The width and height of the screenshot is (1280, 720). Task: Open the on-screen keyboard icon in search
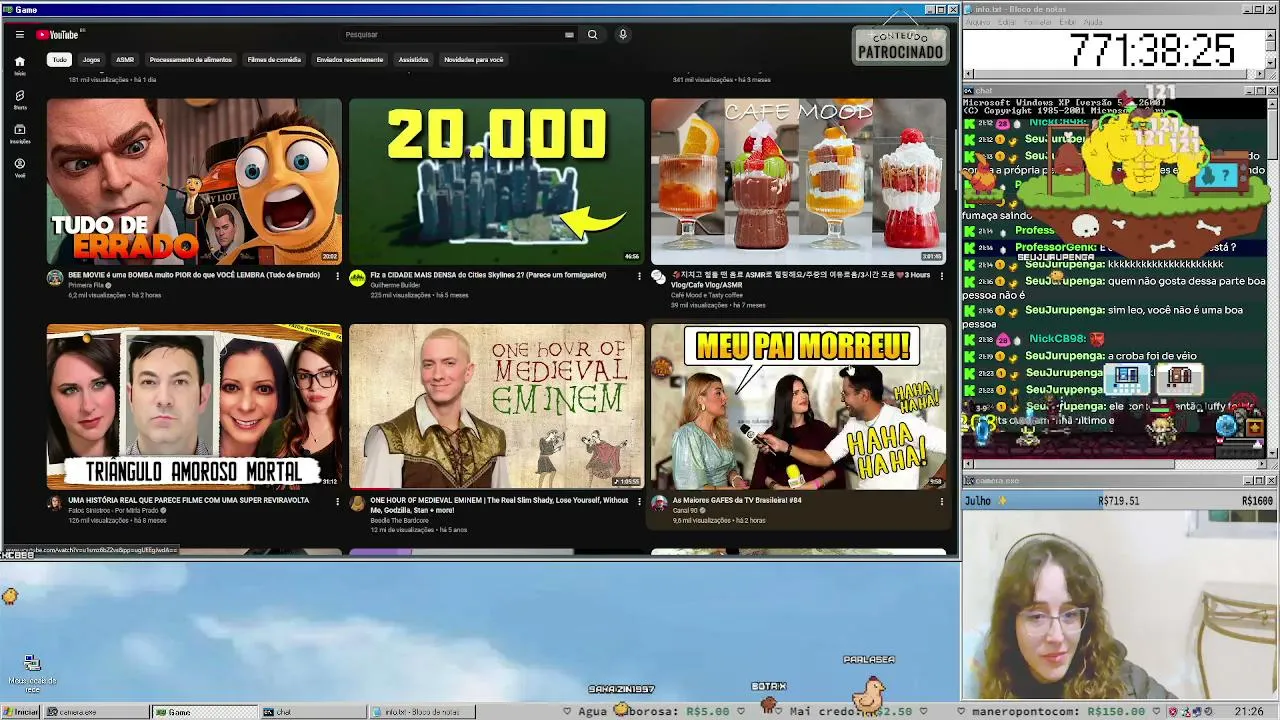click(569, 34)
